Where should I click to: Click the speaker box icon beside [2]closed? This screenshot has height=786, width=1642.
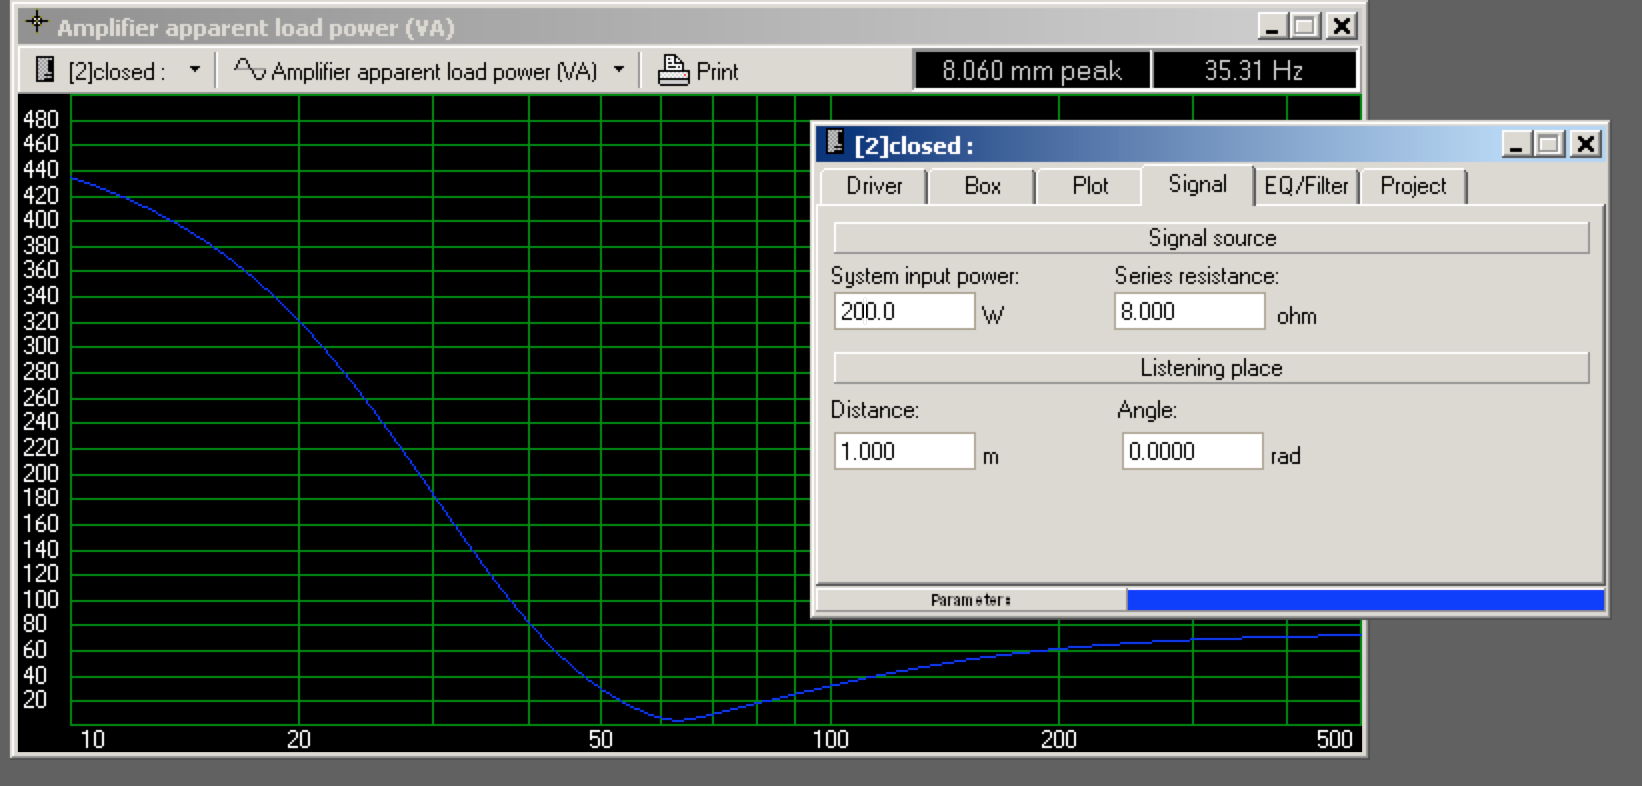44,70
